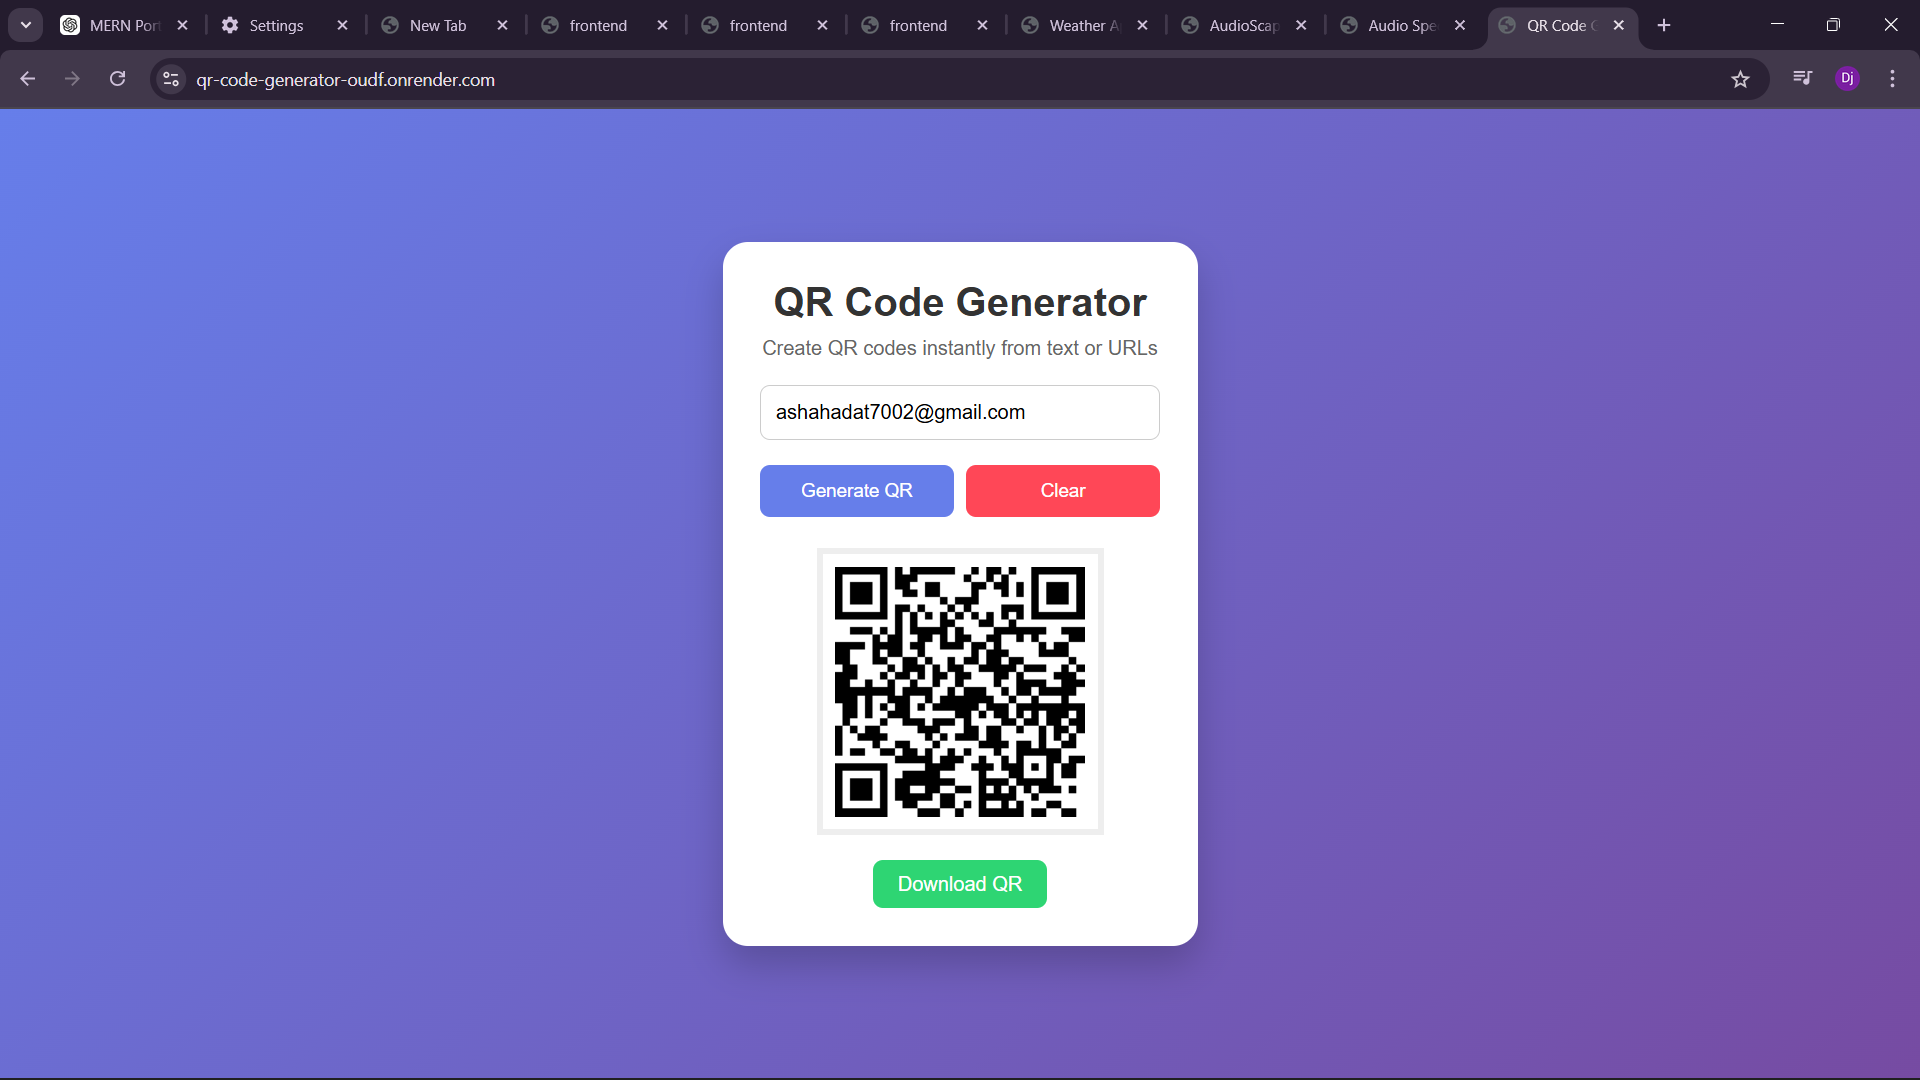Open the Chrome three-dot menu

[1892, 78]
